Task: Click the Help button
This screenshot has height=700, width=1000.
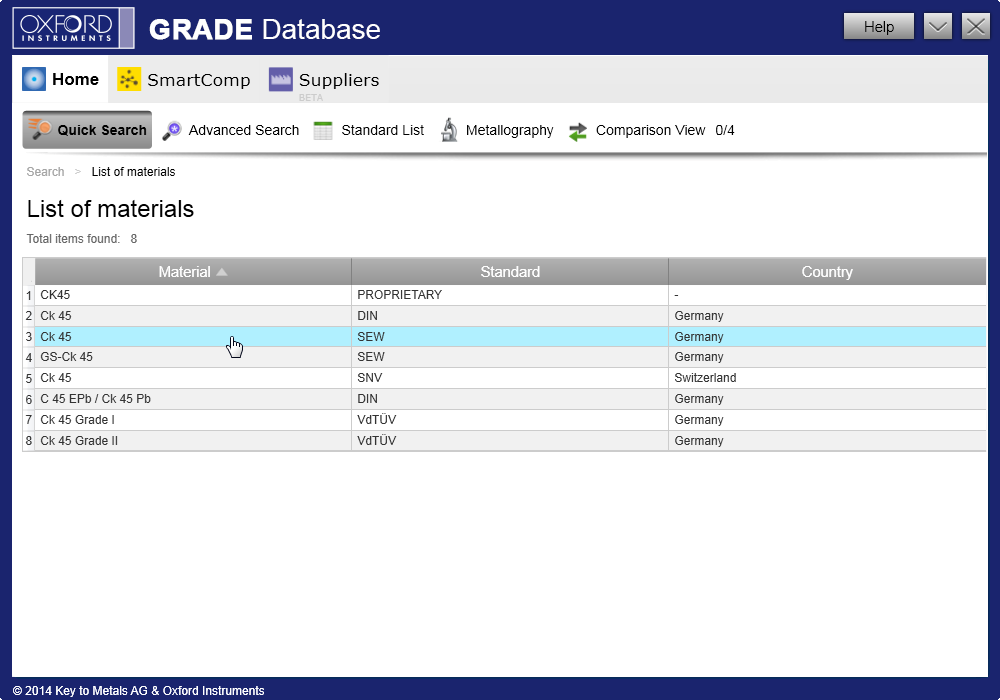Action: point(878,27)
